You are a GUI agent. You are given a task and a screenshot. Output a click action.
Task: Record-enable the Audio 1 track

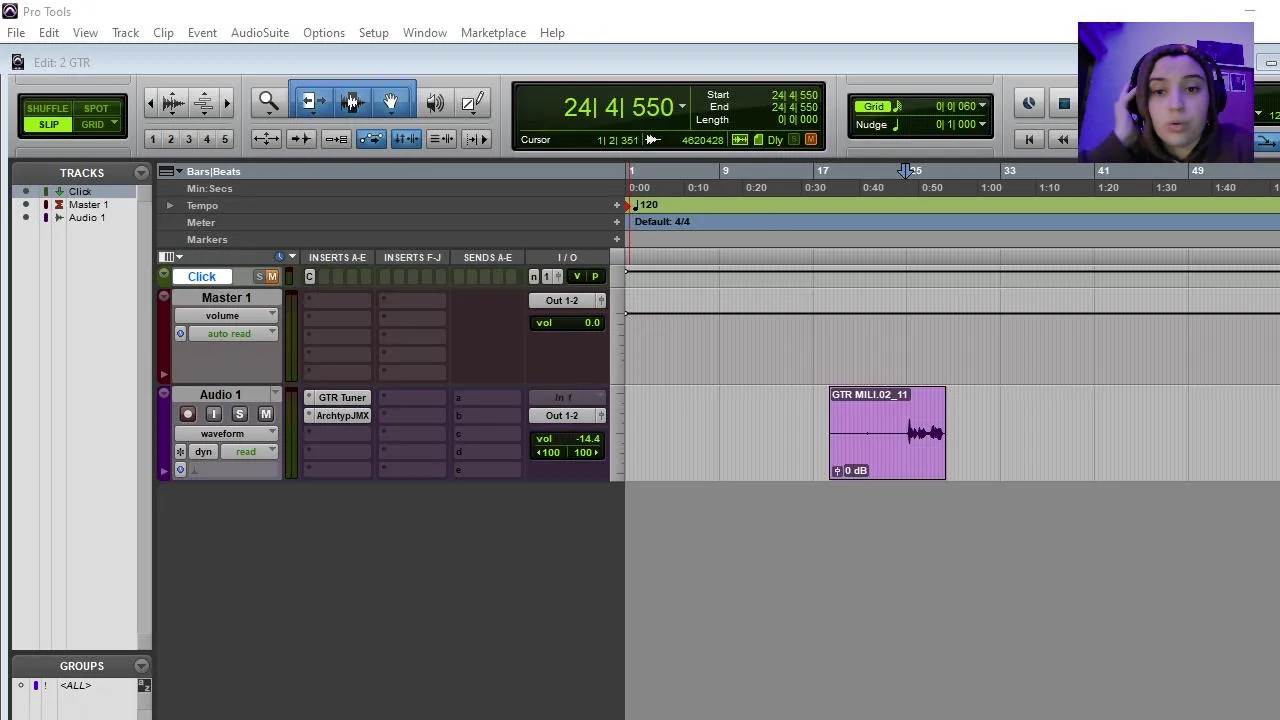click(187, 414)
